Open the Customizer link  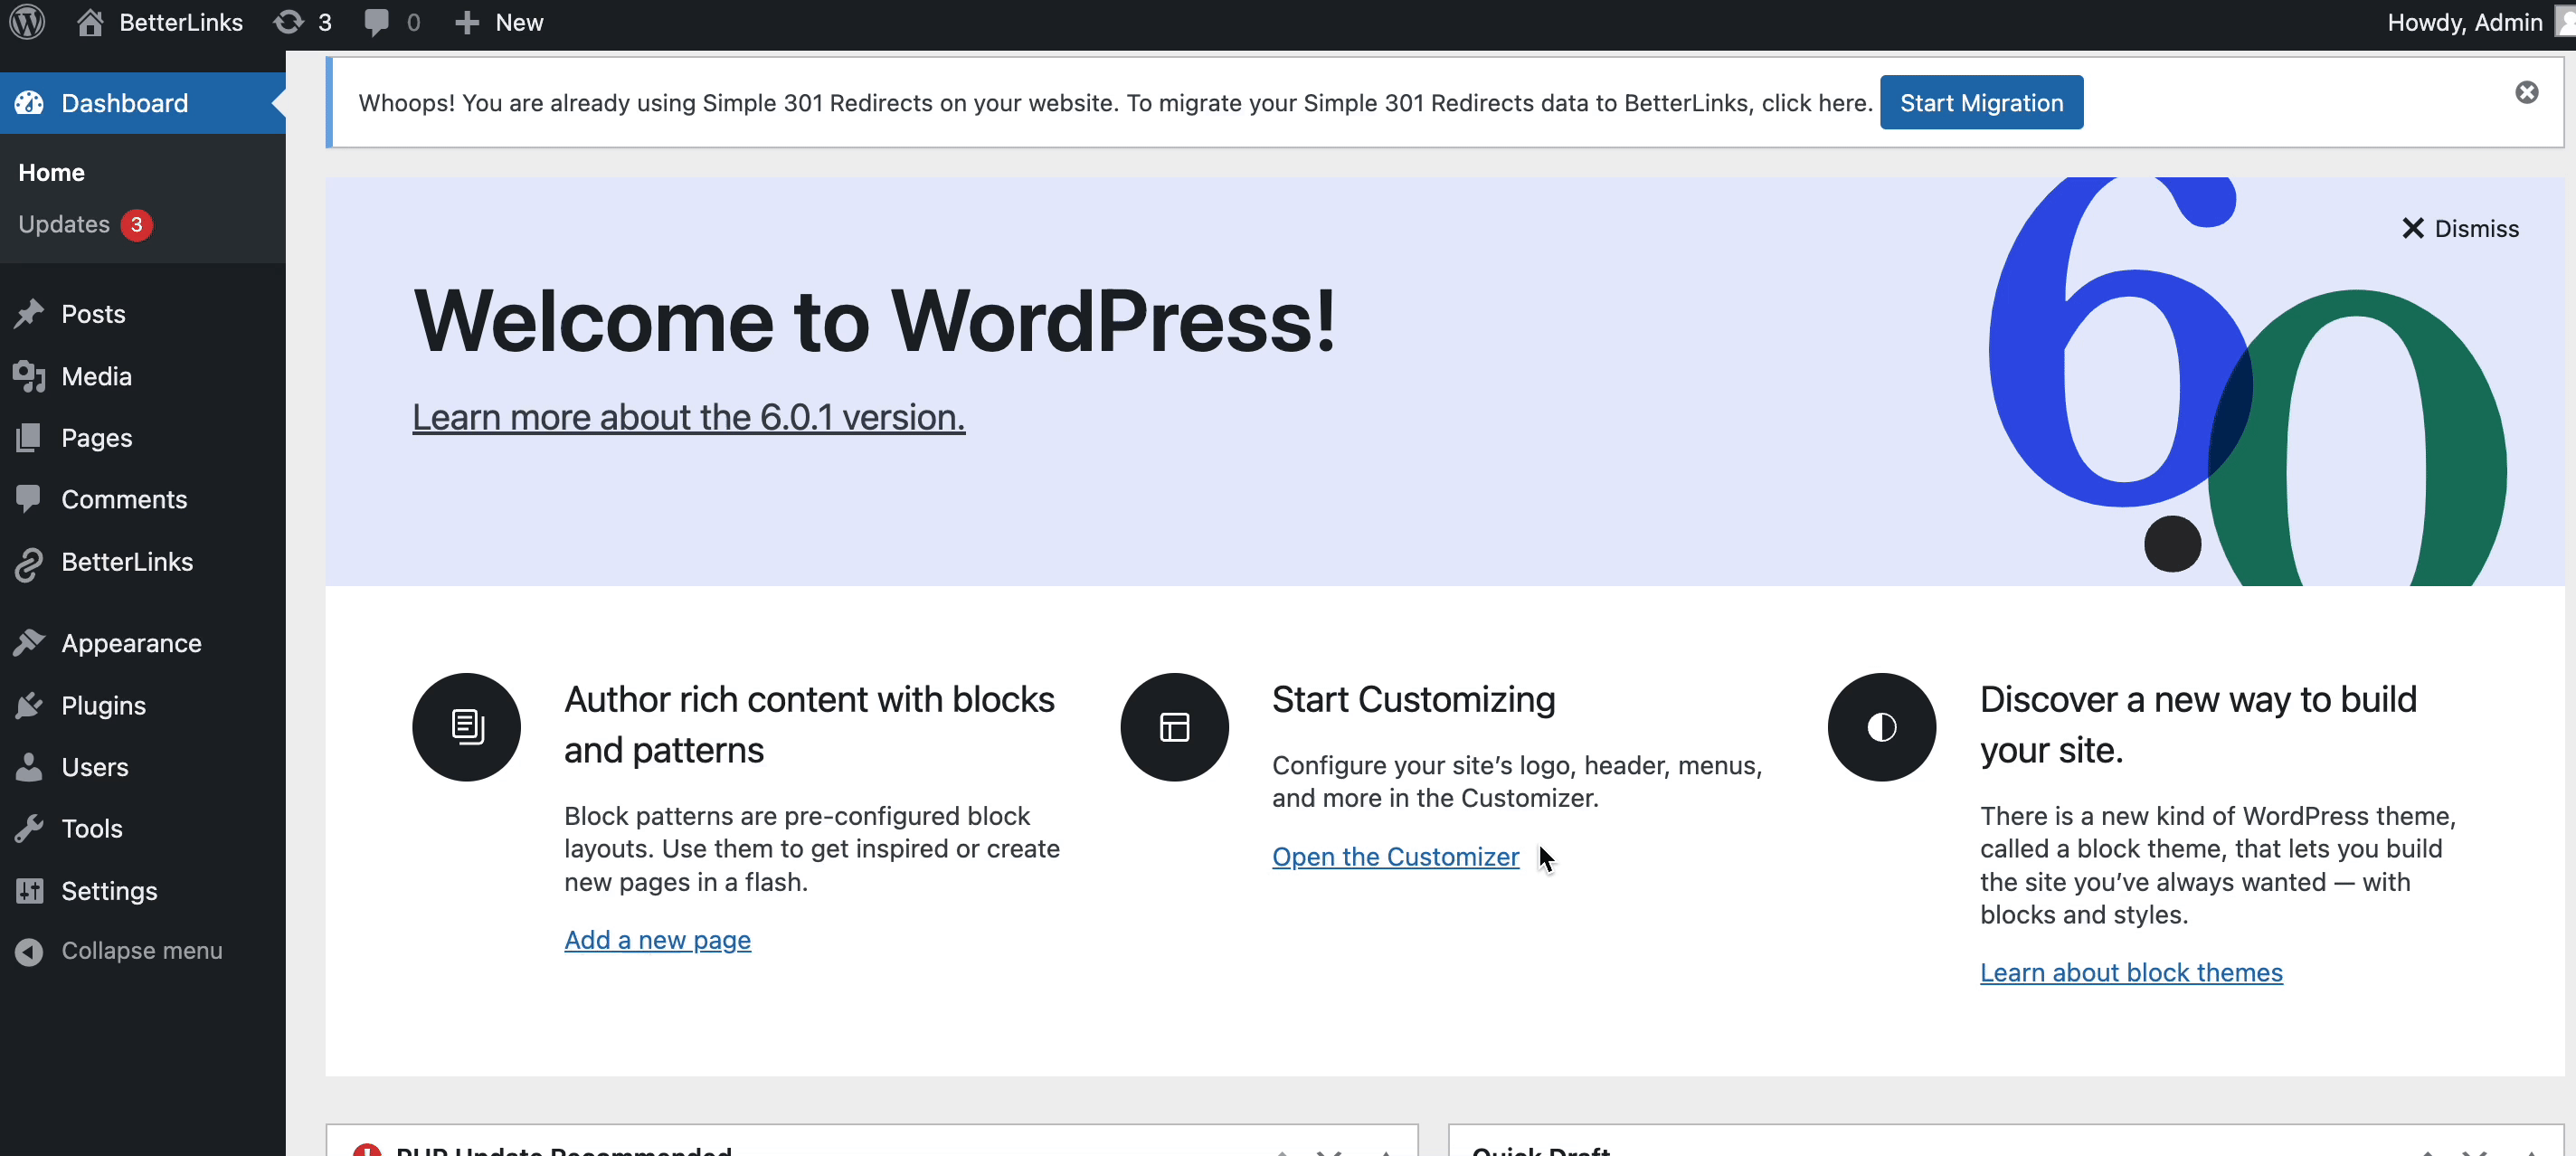[x=1395, y=856]
